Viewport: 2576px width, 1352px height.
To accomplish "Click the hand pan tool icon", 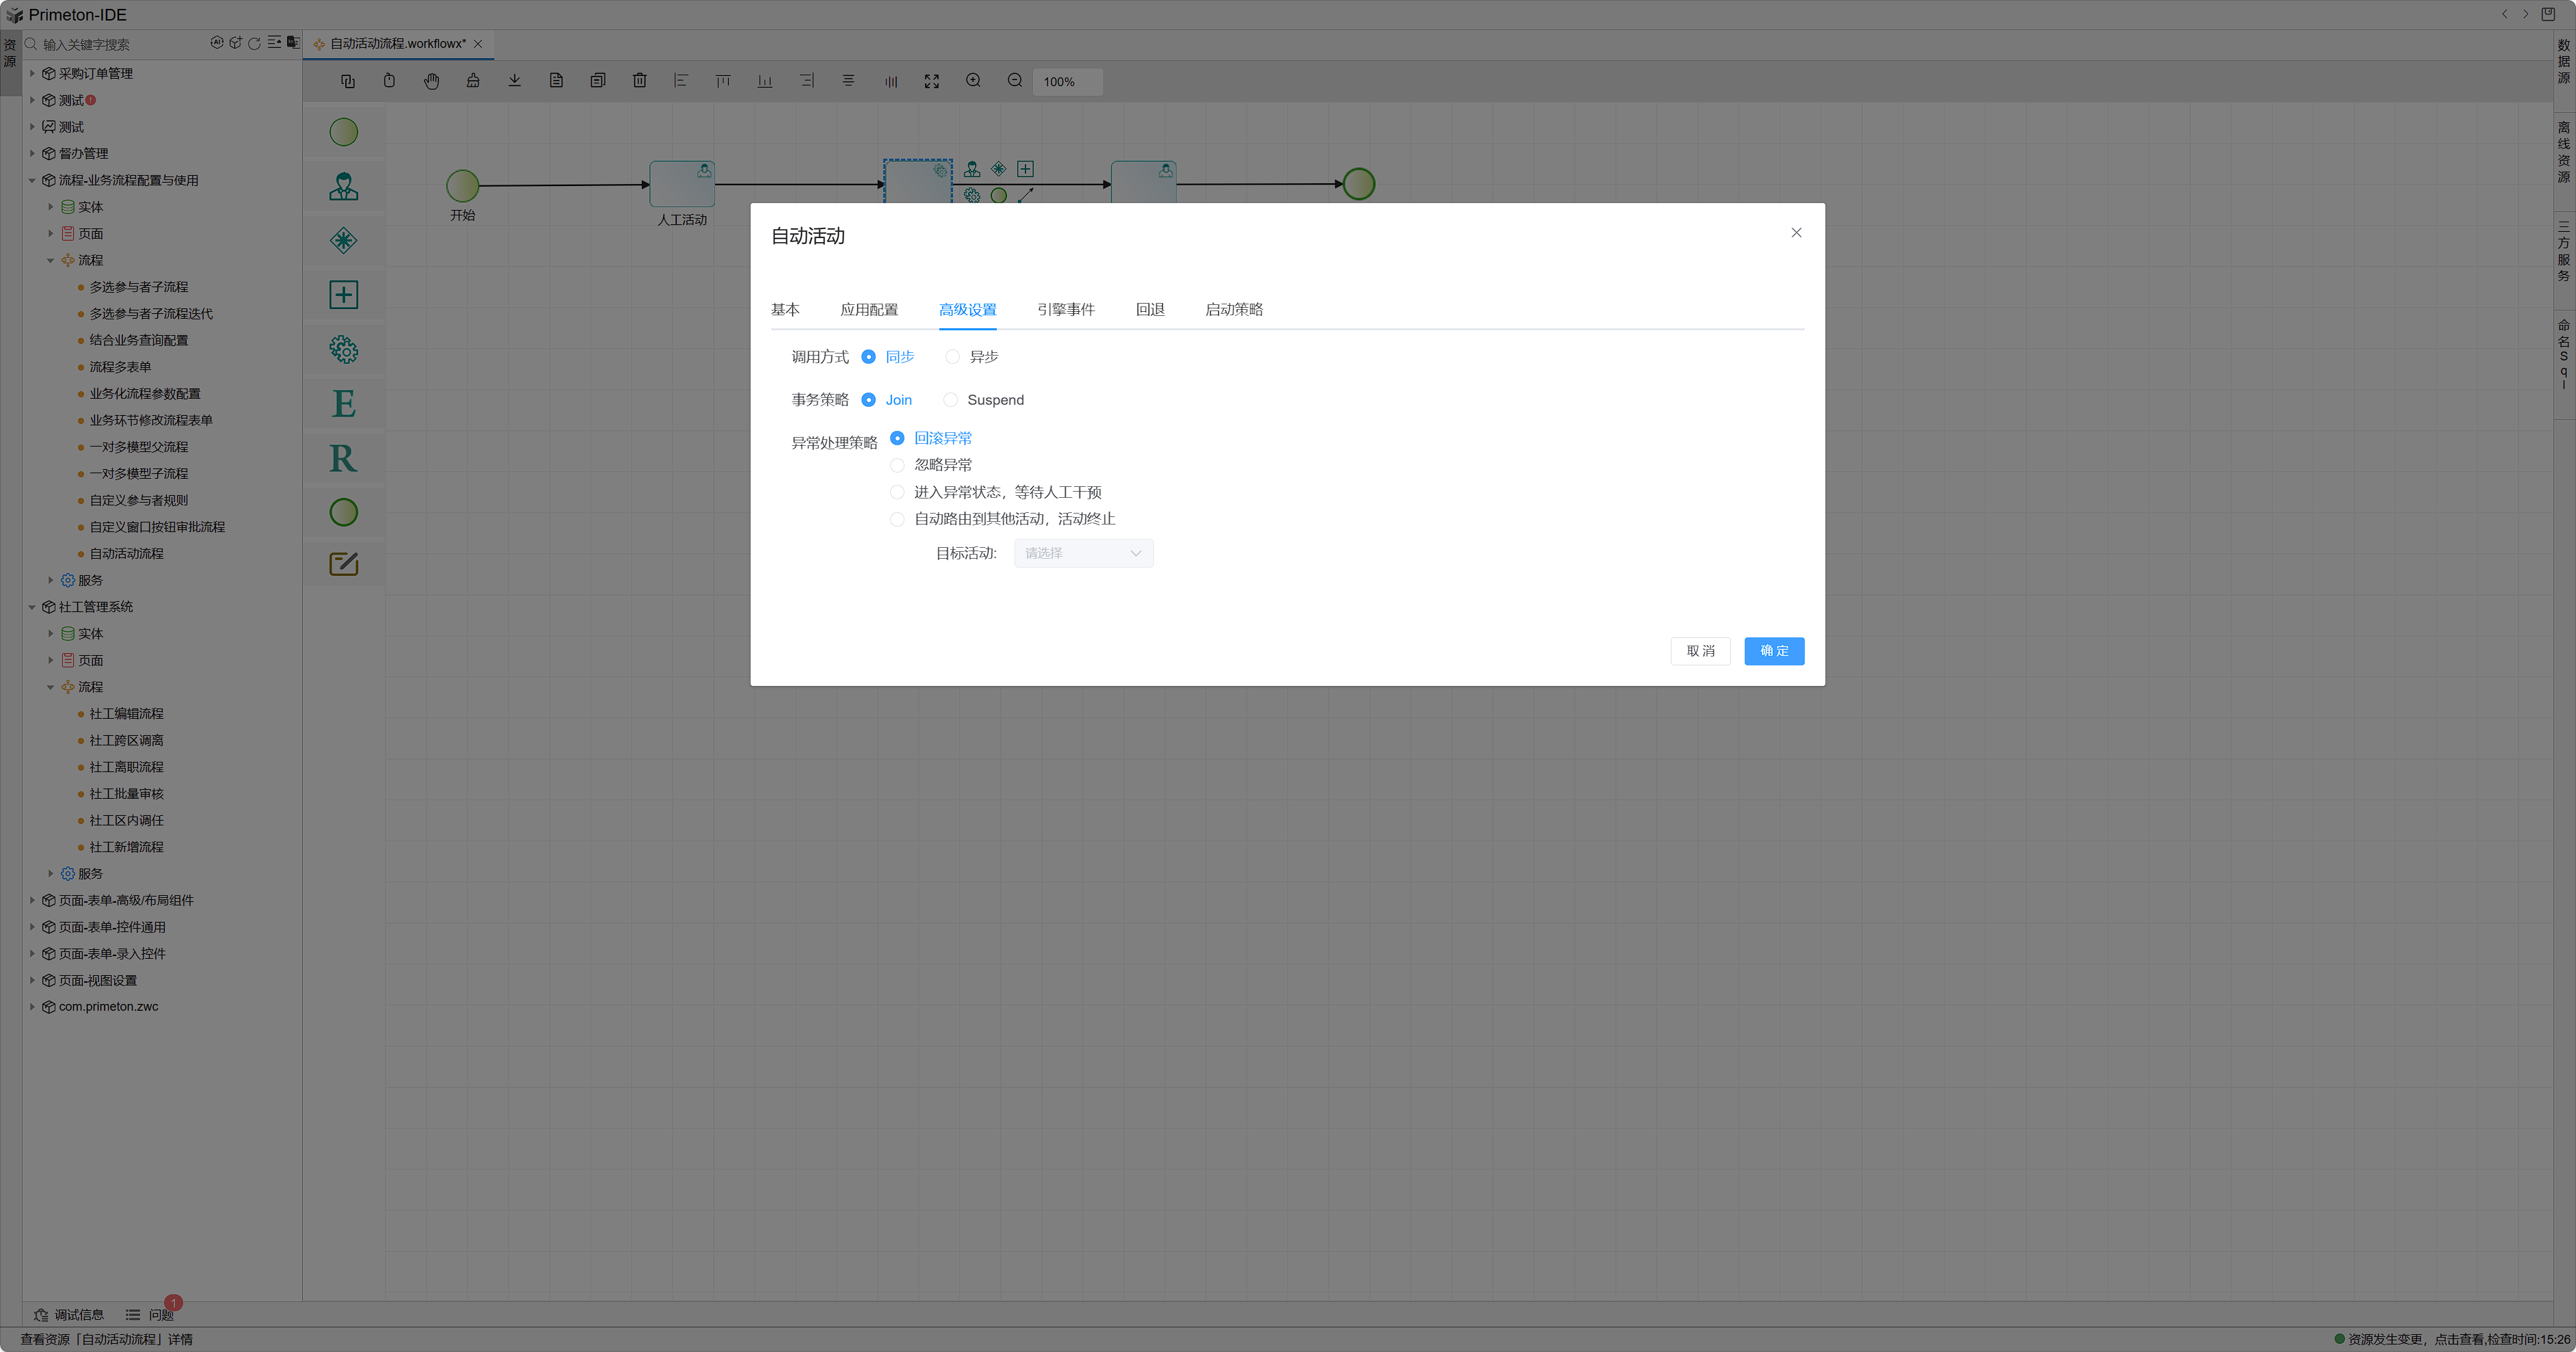I will pos(431,81).
